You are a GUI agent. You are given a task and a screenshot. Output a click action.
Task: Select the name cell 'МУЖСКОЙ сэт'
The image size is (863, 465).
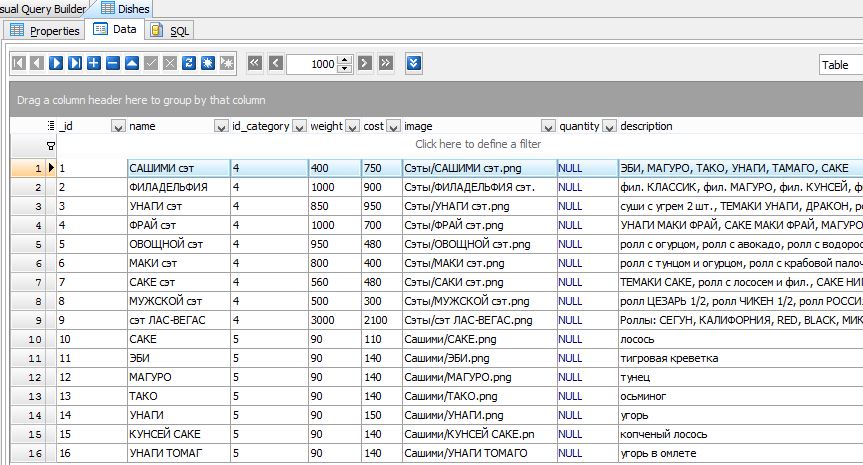[x=179, y=301]
